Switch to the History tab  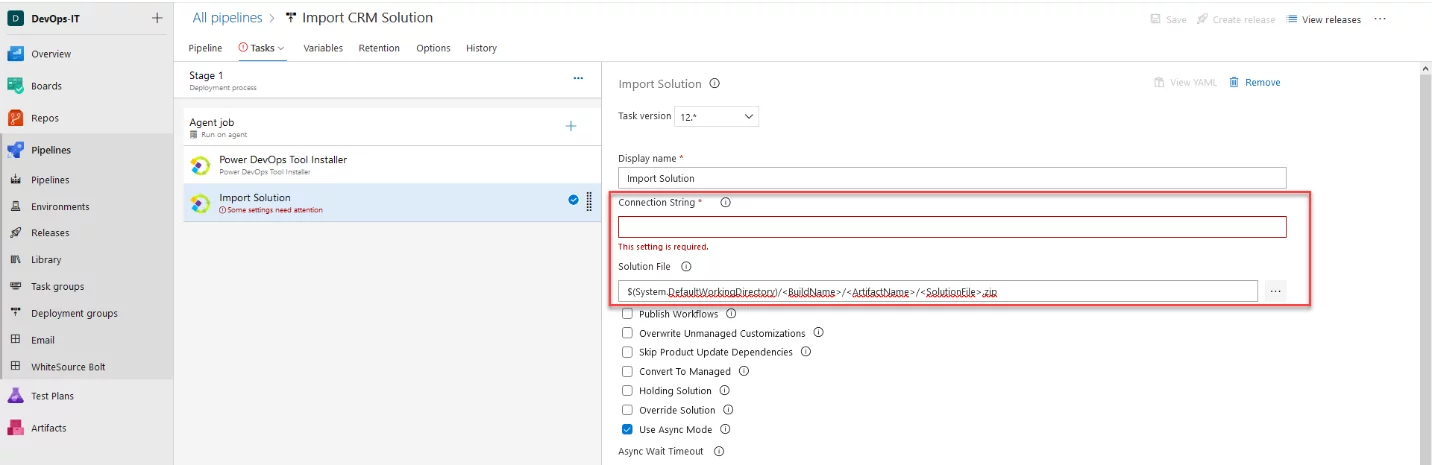click(x=481, y=48)
